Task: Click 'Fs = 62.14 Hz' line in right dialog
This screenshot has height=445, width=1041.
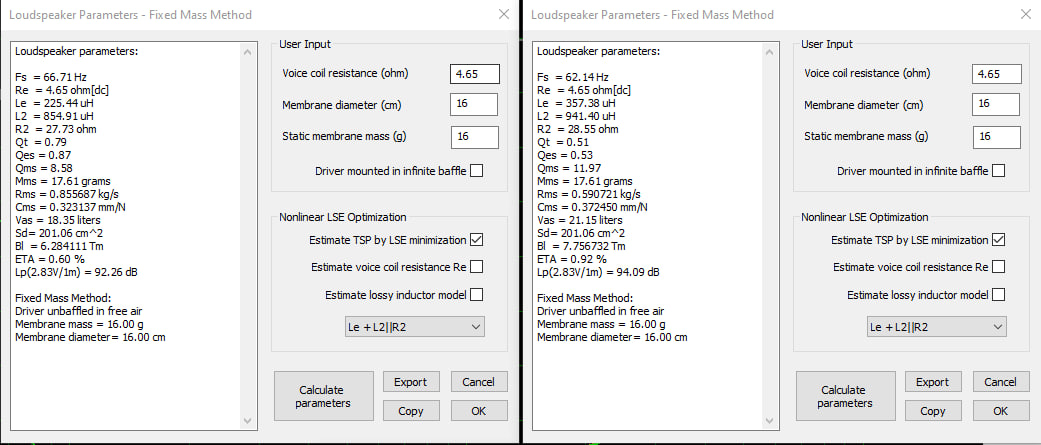Action: [x=573, y=77]
